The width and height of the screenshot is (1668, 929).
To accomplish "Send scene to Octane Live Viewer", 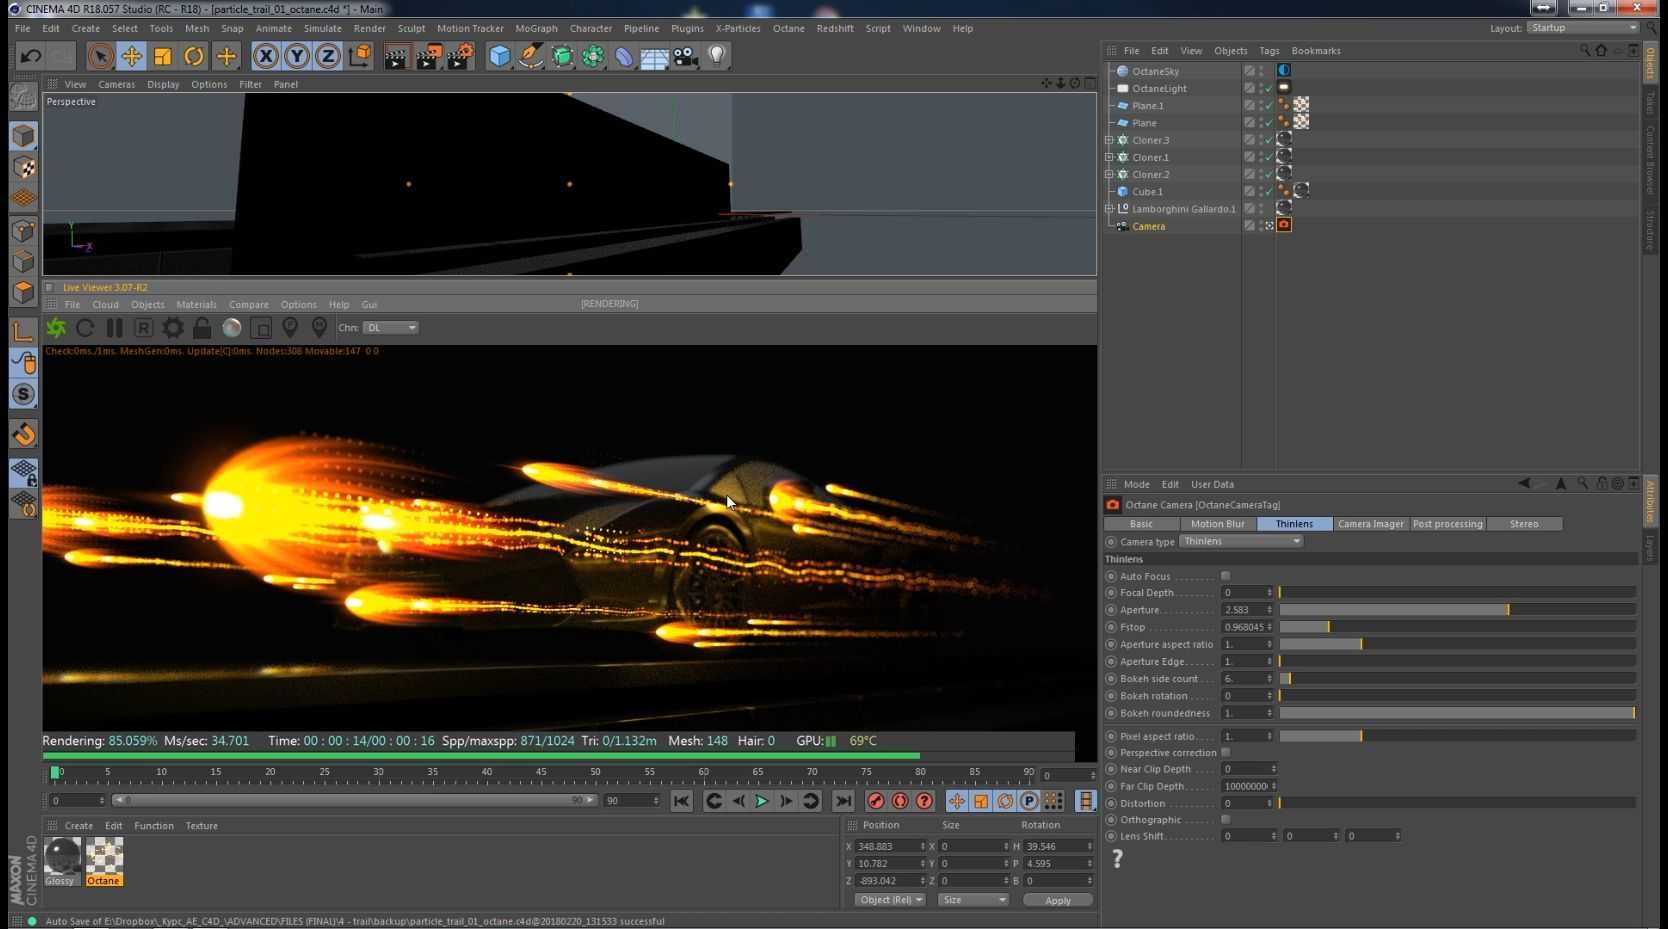I will click(x=56, y=328).
